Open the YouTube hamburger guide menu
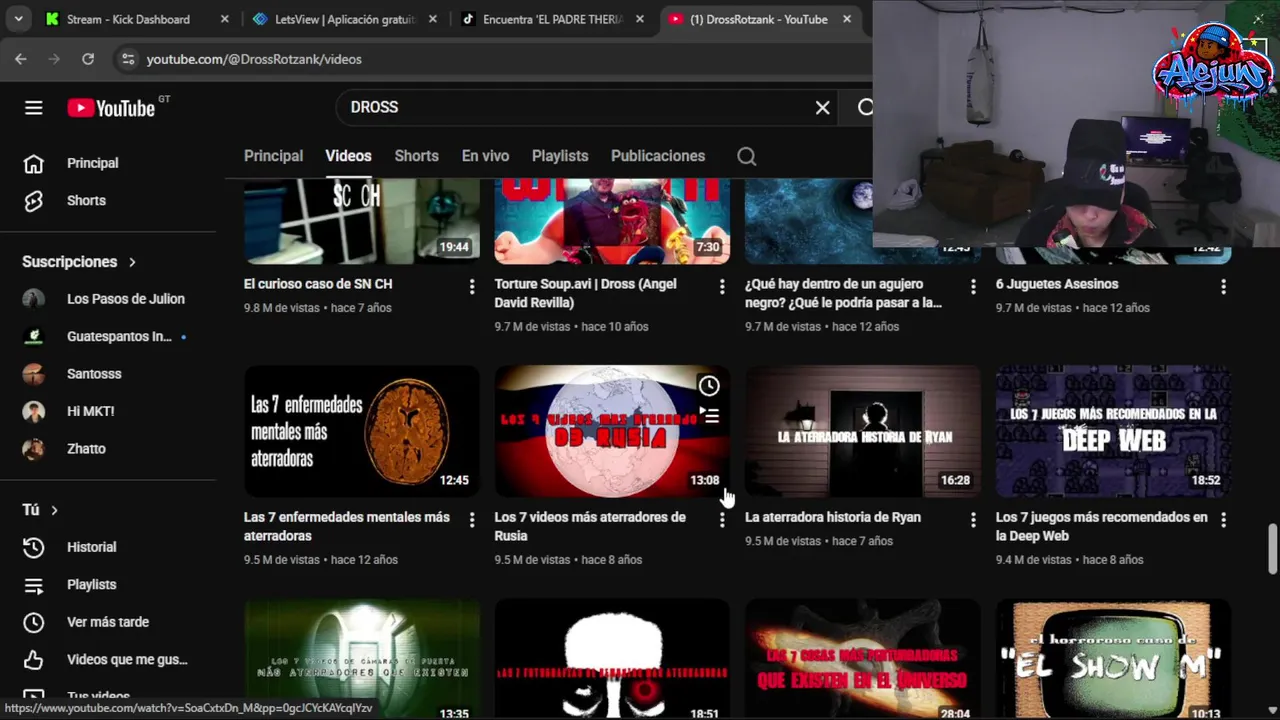 point(34,108)
